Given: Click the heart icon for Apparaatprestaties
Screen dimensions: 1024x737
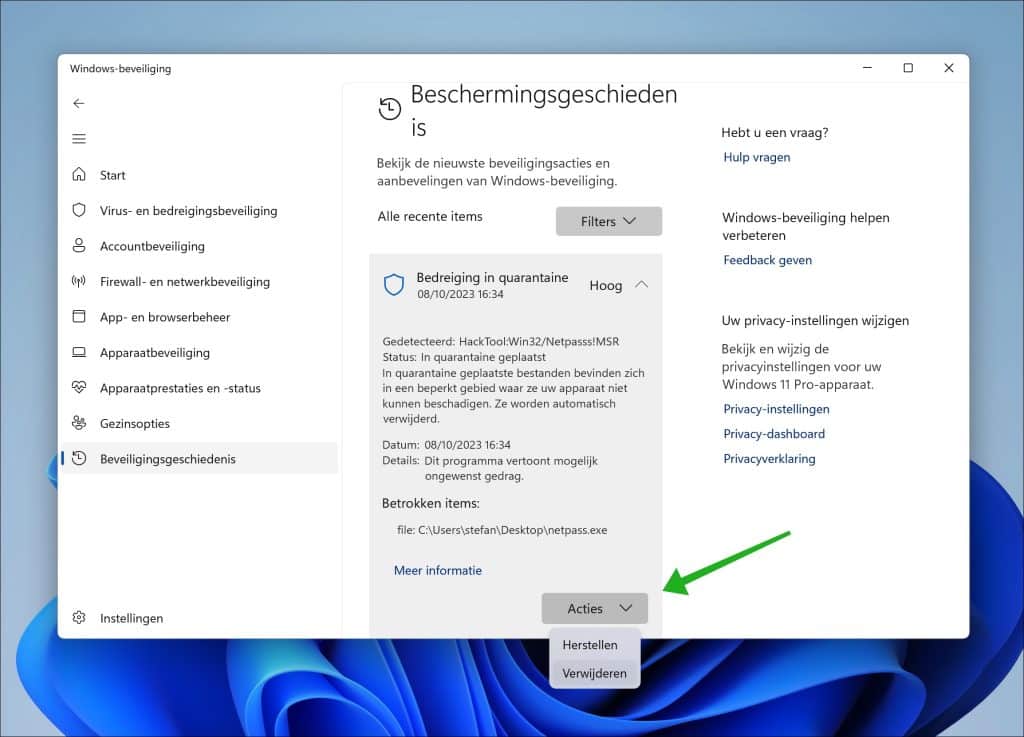Looking at the screenshot, I should click(79, 388).
